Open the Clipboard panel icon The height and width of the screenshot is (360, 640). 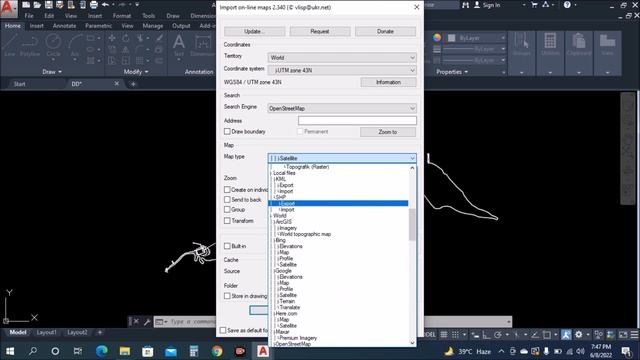pyautogui.click(x=578, y=45)
